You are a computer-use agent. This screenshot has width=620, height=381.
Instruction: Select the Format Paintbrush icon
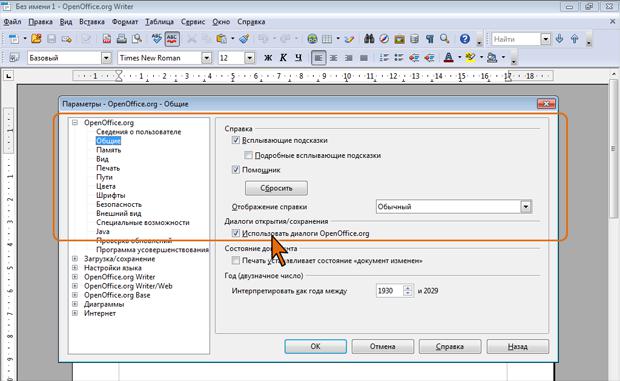[x=244, y=39]
